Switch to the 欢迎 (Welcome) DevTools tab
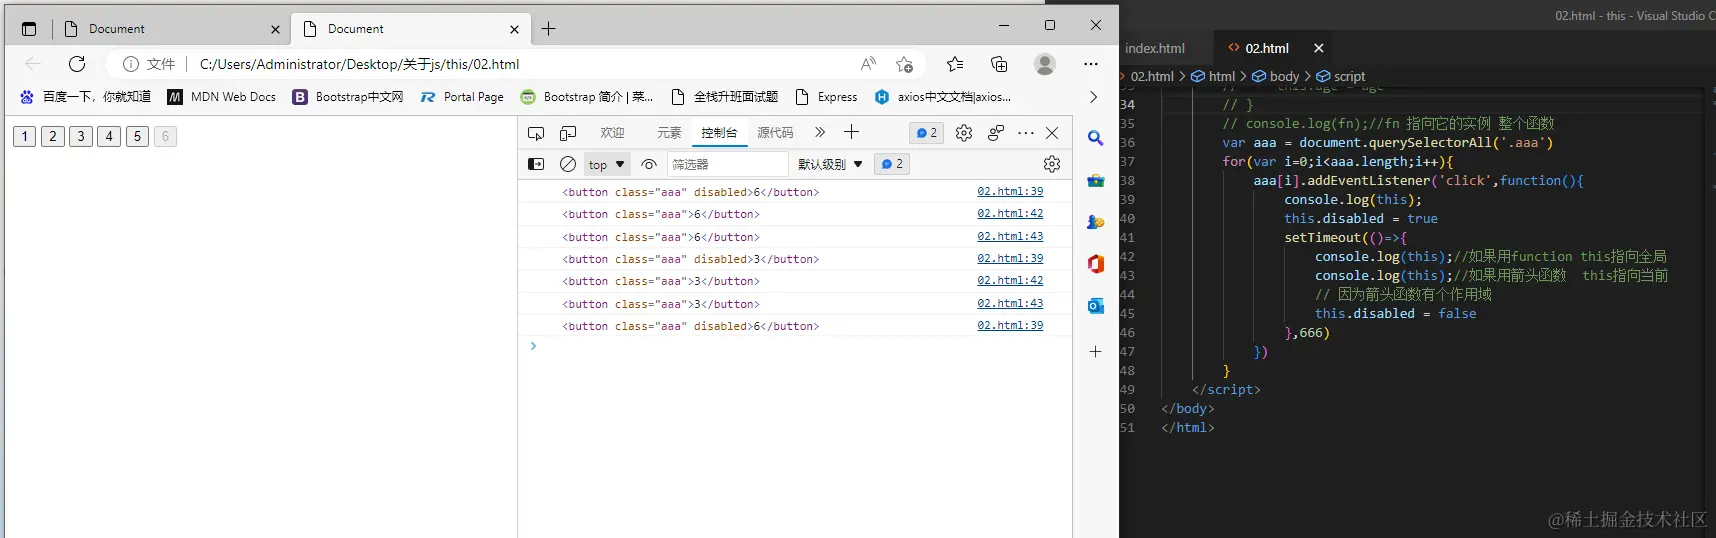1716x538 pixels. coord(612,133)
